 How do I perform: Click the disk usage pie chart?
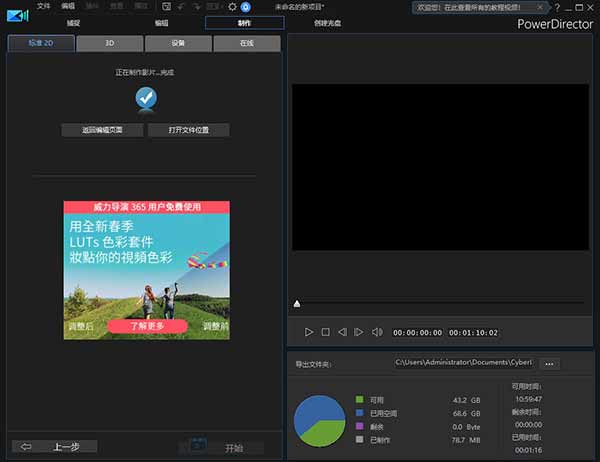(319, 419)
